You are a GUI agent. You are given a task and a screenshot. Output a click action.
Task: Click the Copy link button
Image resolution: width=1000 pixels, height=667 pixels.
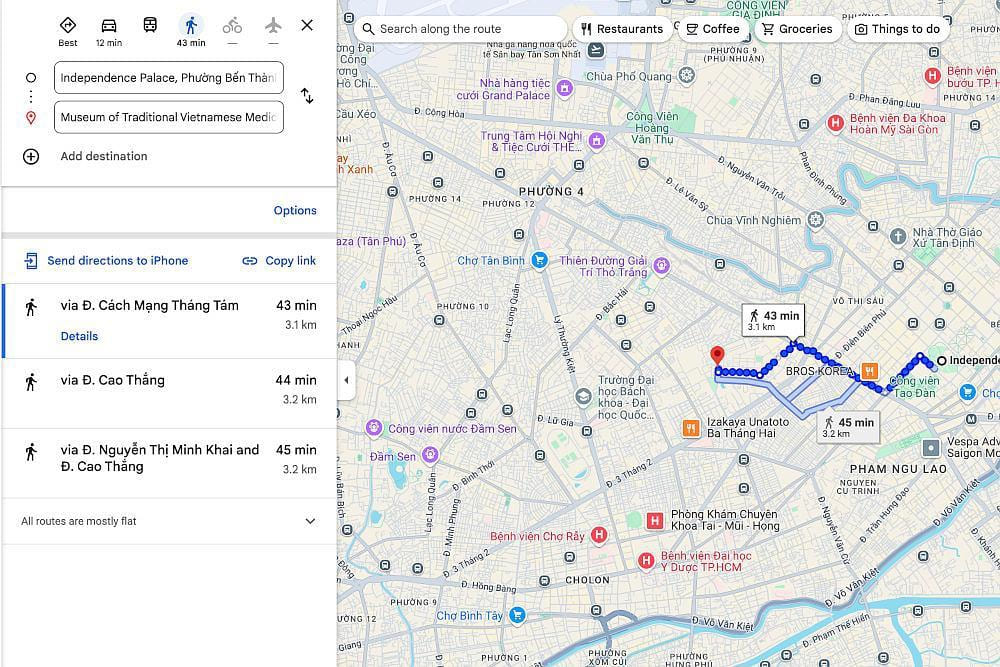(x=279, y=261)
